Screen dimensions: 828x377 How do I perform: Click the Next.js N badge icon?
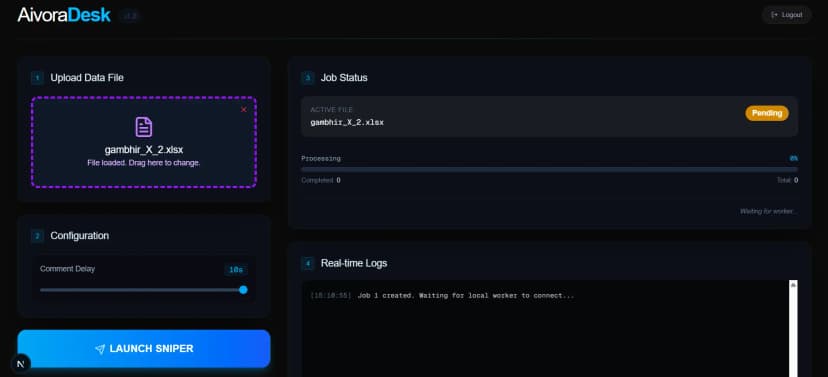[21, 364]
